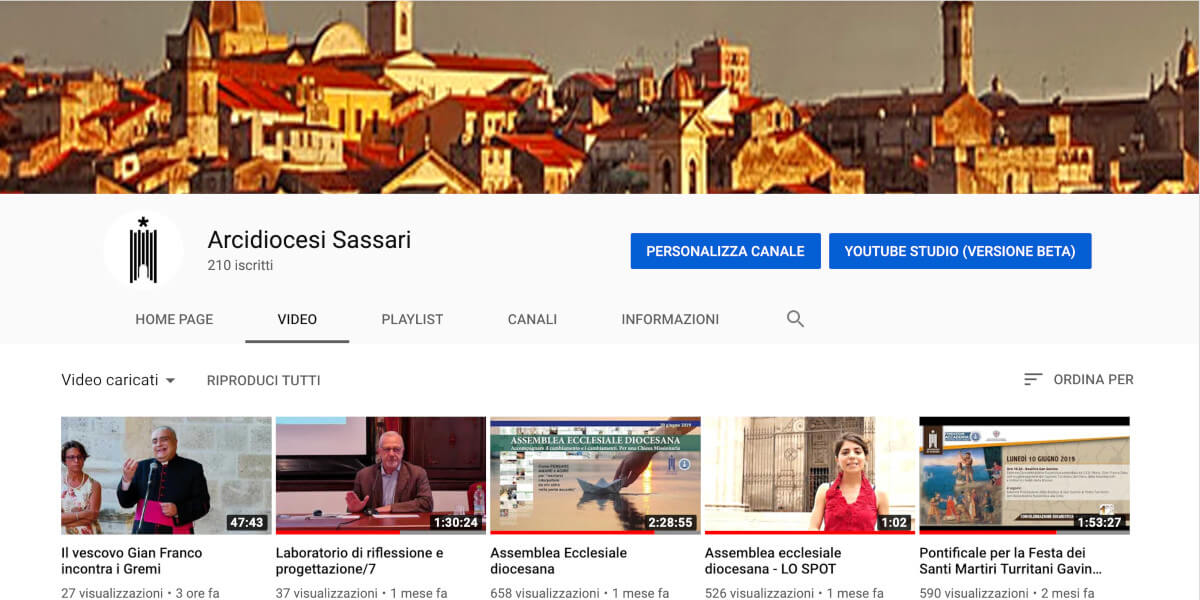Play the 1:30:24 Laboratorio video thumbnail
This screenshot has height=600, width=1200.
(380, 475)
